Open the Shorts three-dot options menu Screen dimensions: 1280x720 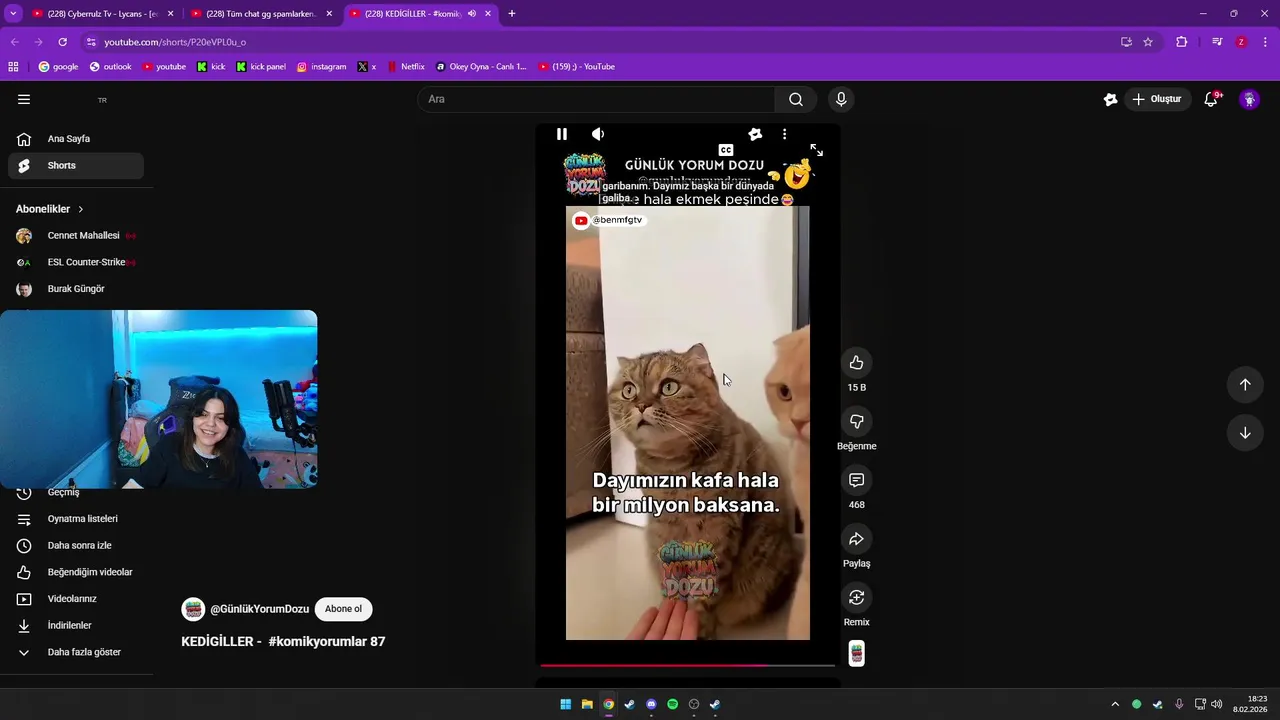(x=784, y=134)
